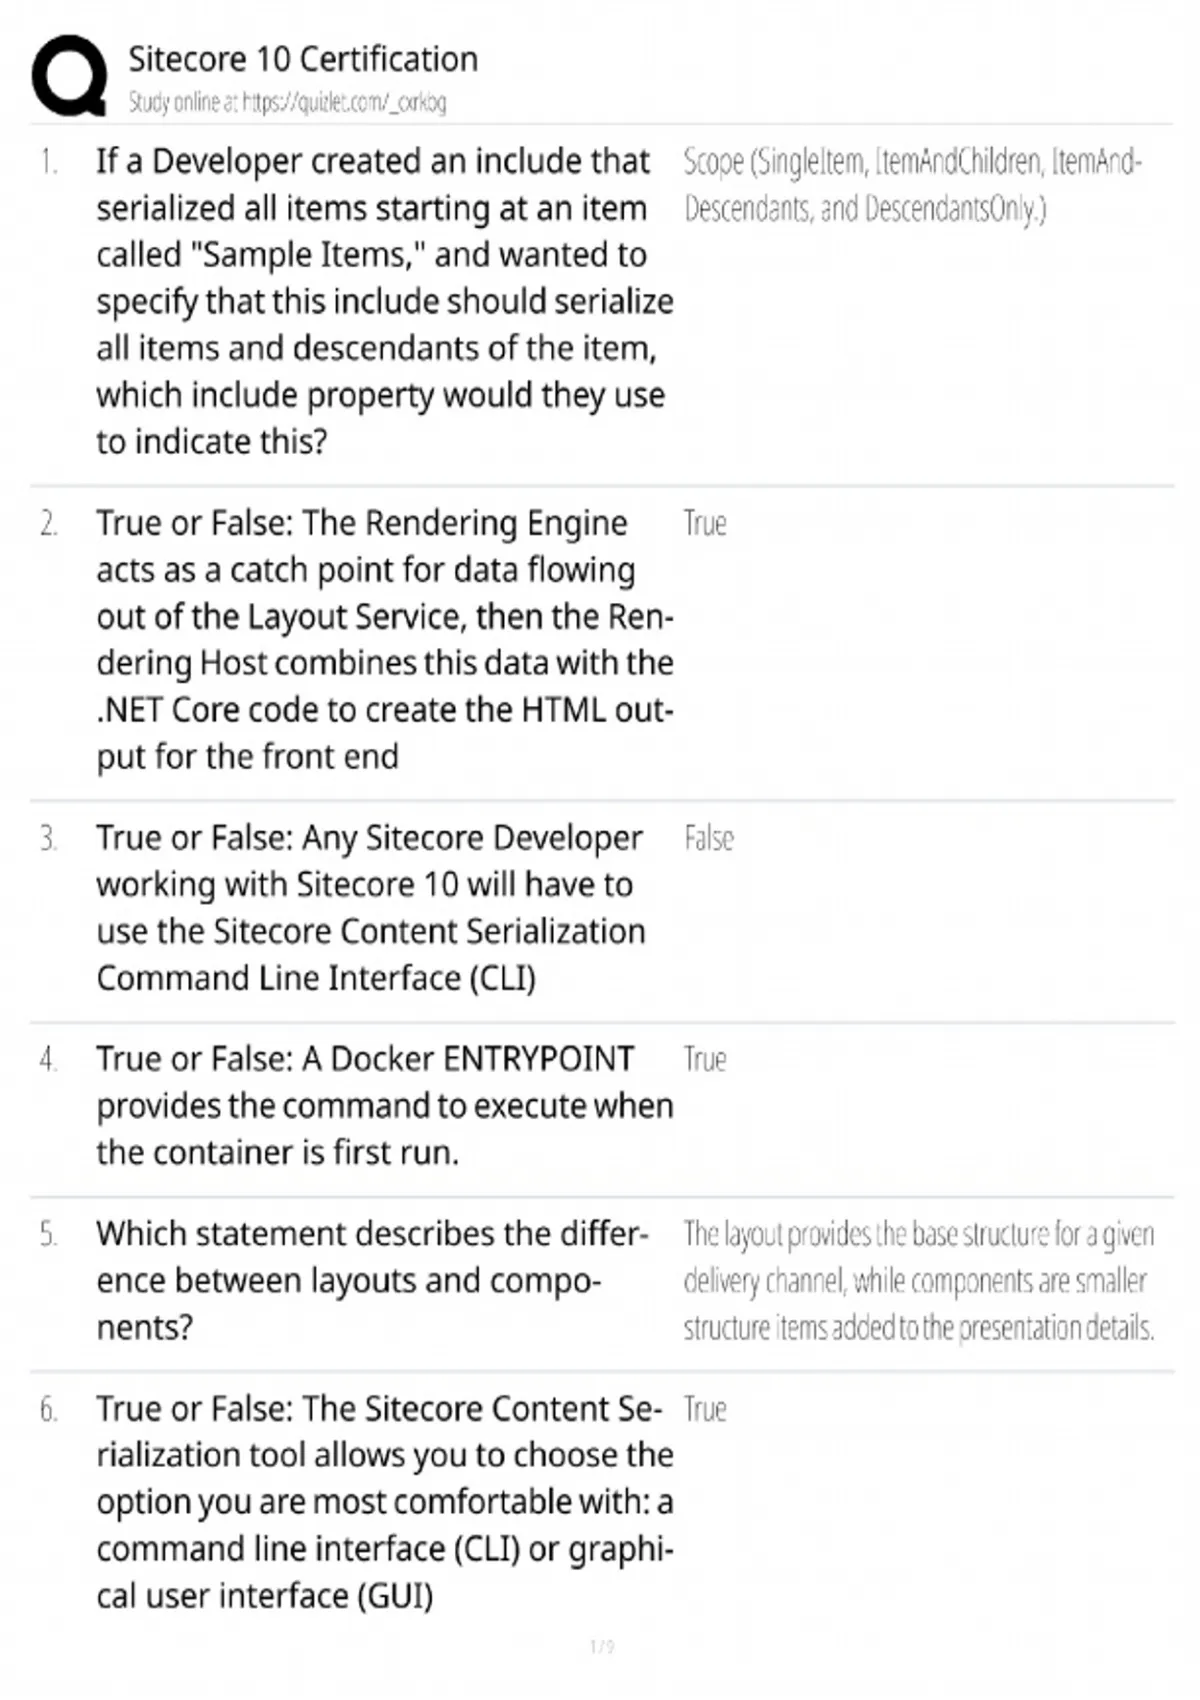Viewport: 1200px width, 1700px height.
Task: Click the Quizlet Q logo
Action: [69, 76]
